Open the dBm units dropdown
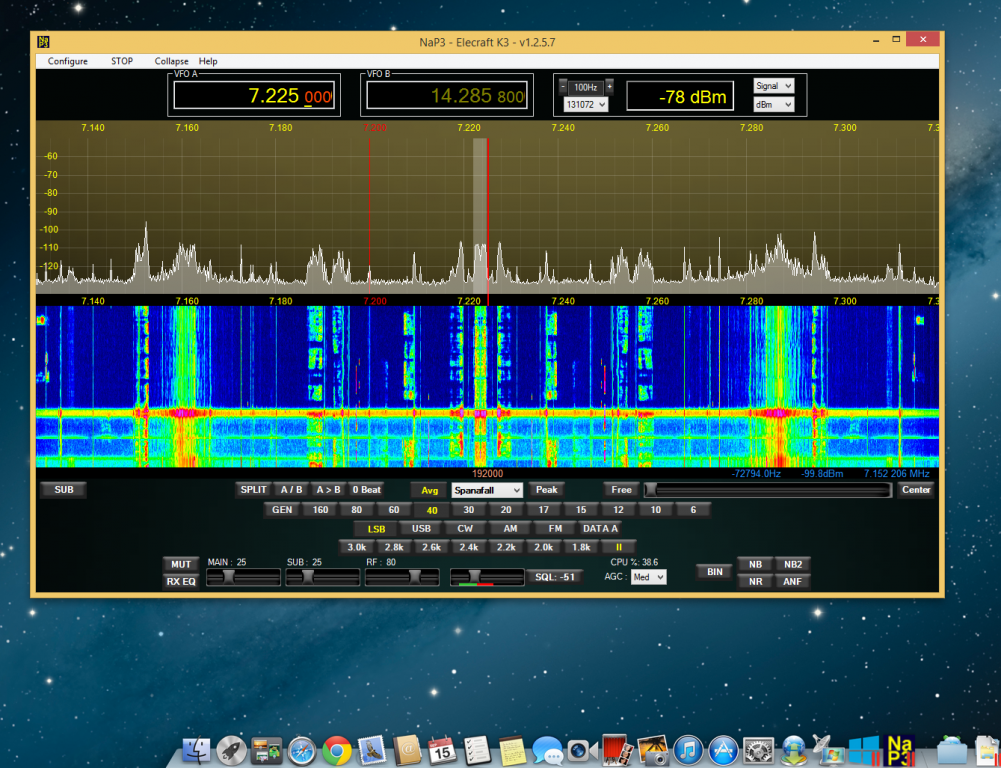This screenshot has width=1001, height=768. coord(775,104)
